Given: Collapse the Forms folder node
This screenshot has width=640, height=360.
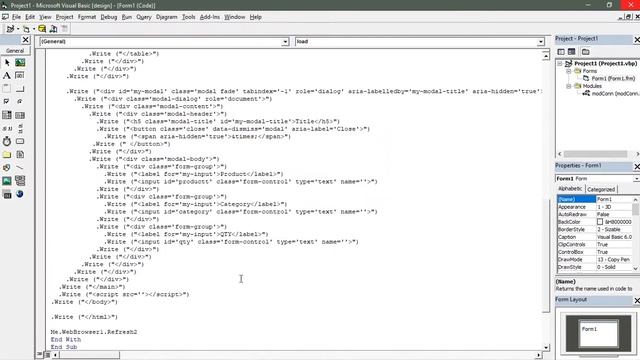Looking at the screenshot, I should (569, 71).
